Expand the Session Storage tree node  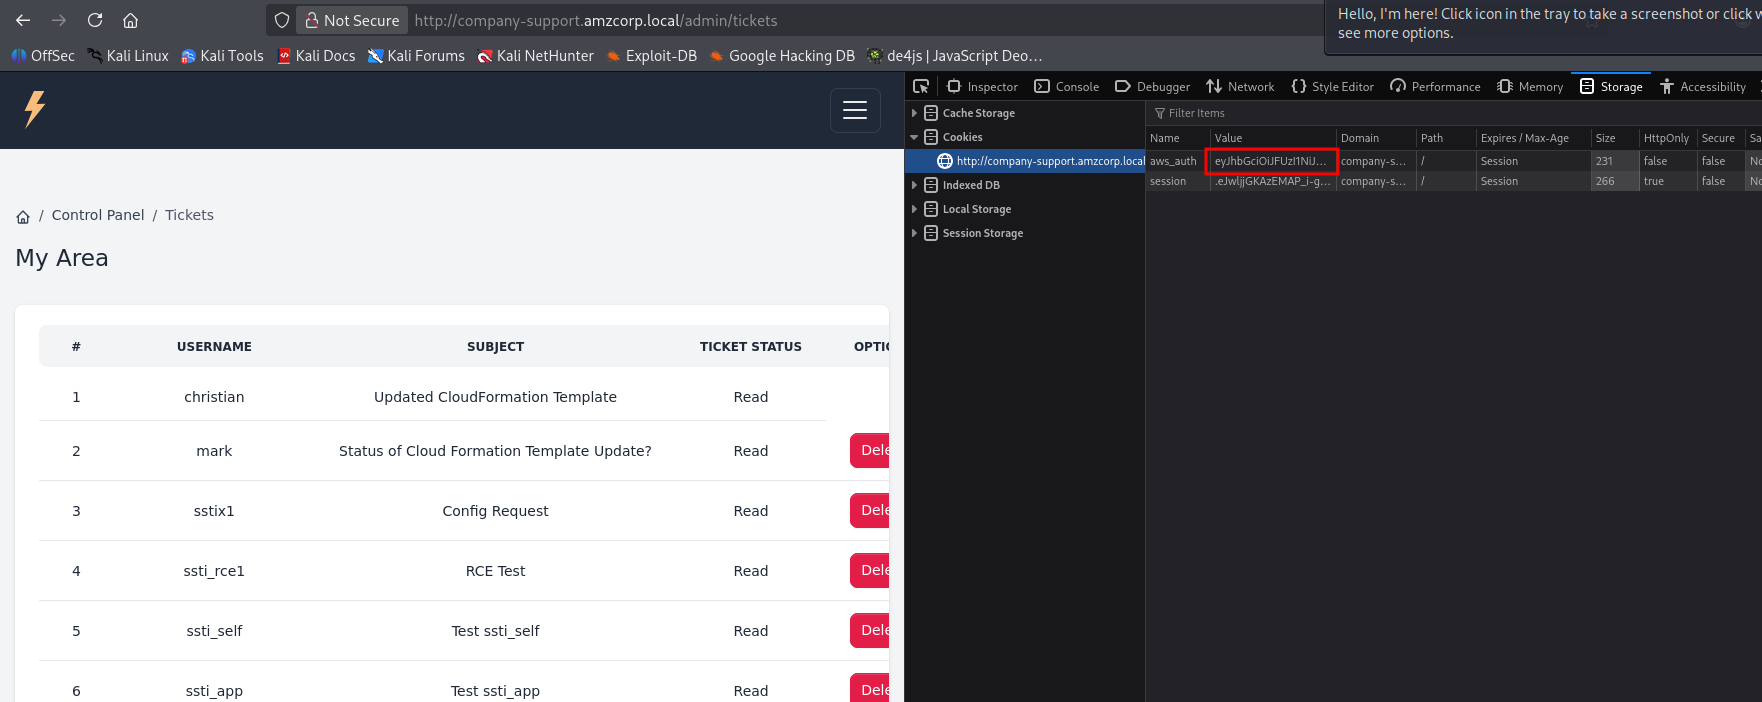click(x=914, y=233)
